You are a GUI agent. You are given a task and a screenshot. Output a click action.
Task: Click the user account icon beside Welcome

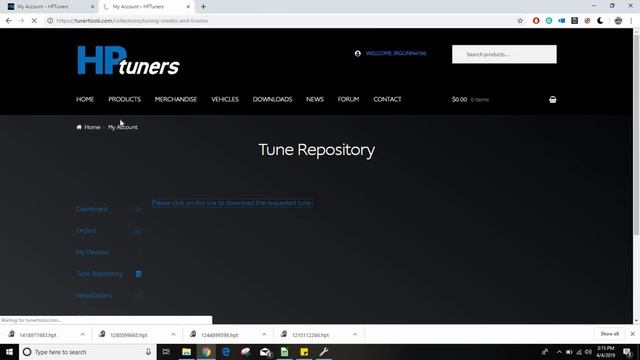coord(358,53)
